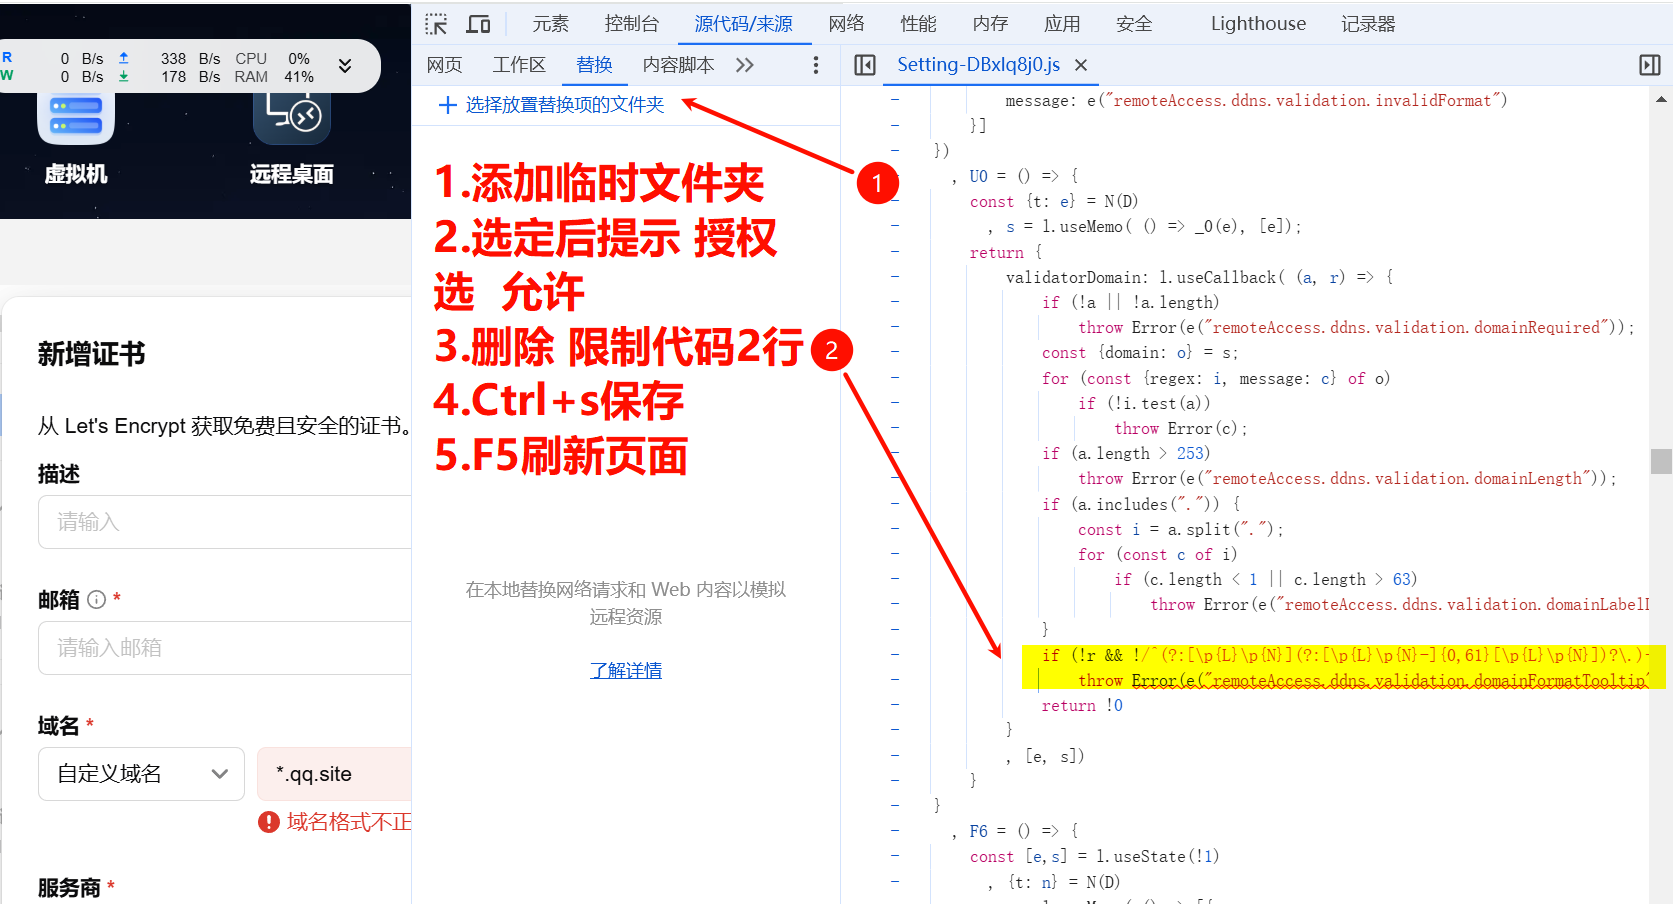Select the 源代码/来源 panel tab
This screenshot has width=1673, height=904.
(744, 24)
